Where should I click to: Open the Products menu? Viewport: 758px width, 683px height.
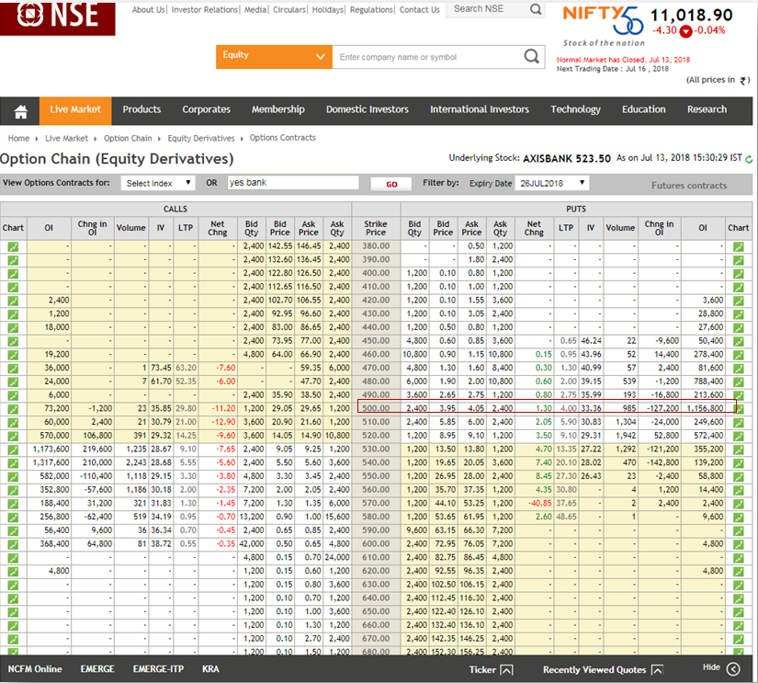(x=142, y=110)
